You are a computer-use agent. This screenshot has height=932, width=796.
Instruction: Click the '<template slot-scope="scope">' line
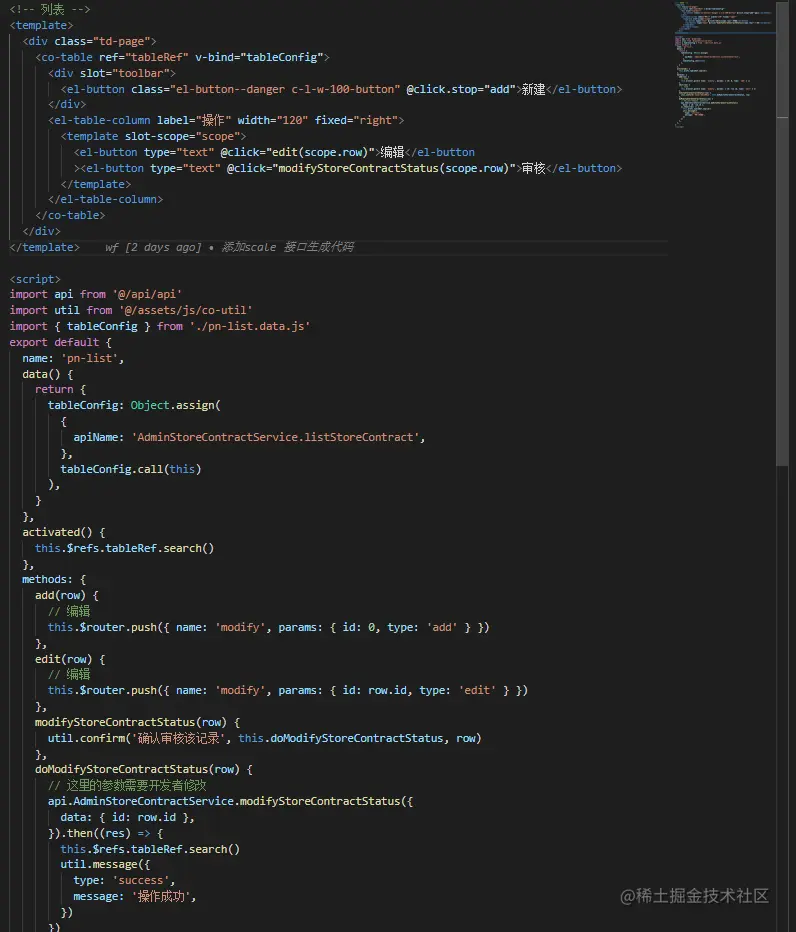(x=153, y=137)
